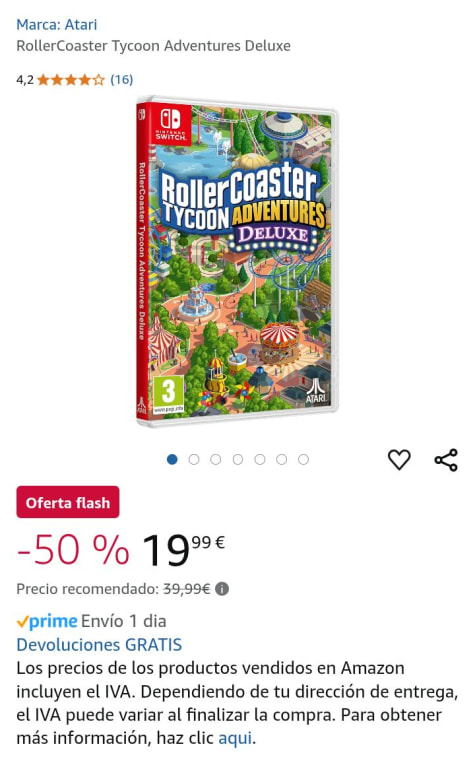Jump to the last carousel dot

click(303, 459)
